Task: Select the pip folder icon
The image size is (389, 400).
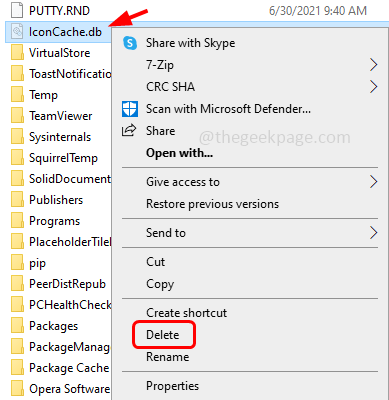Action: [x=17, y=263]
